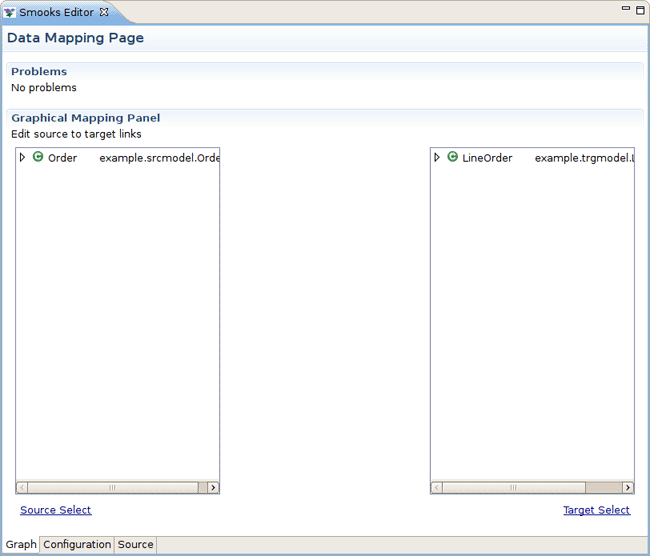
Task: Click the green Order class icon
Action: coord(38,157)
